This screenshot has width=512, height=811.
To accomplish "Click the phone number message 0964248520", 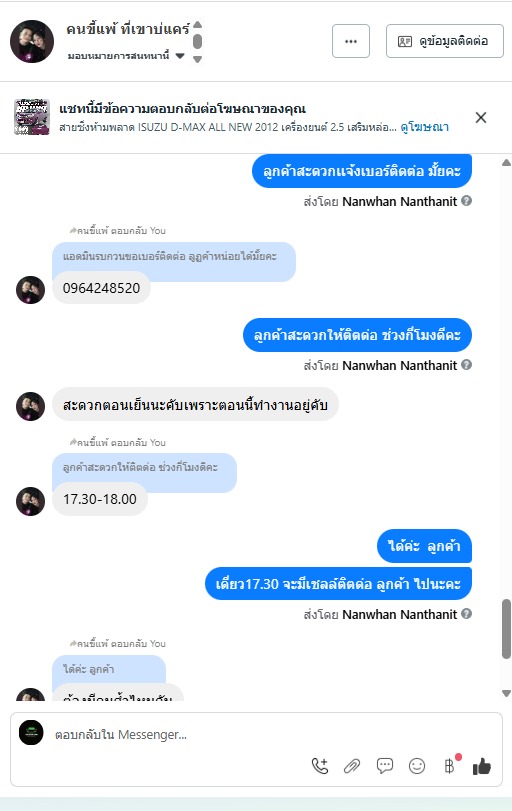I will click(101, 288).
